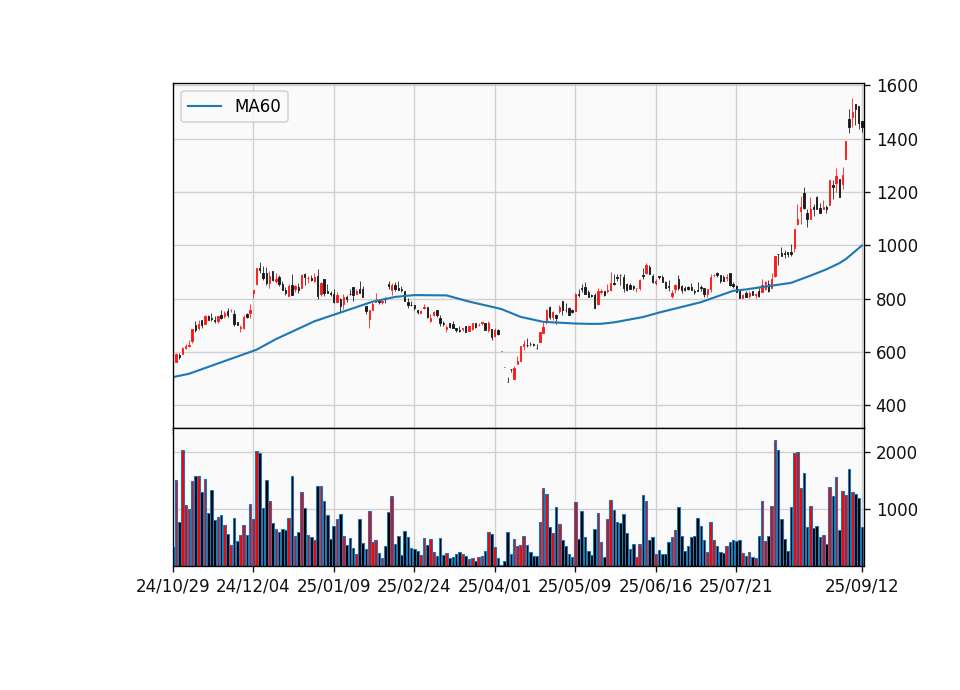Click the 1200 price axis label
This screenshot has height=690, width=960.
point(897,193)
